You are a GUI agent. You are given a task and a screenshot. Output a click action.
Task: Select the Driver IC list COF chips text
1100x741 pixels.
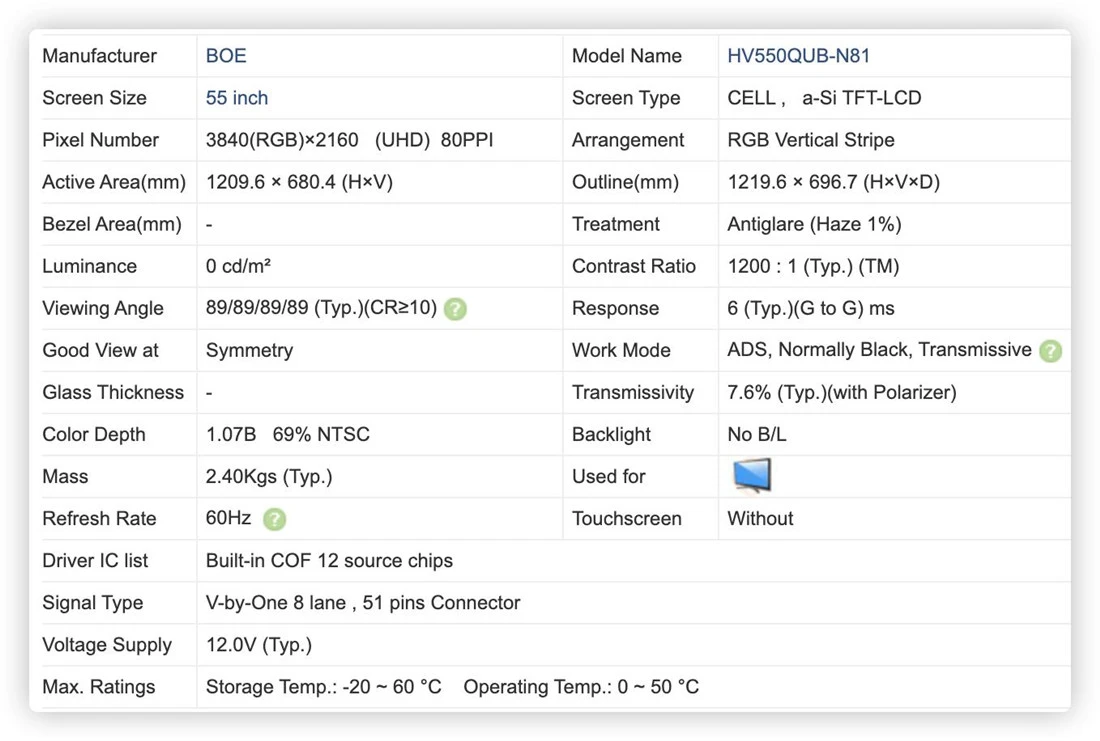329,561
